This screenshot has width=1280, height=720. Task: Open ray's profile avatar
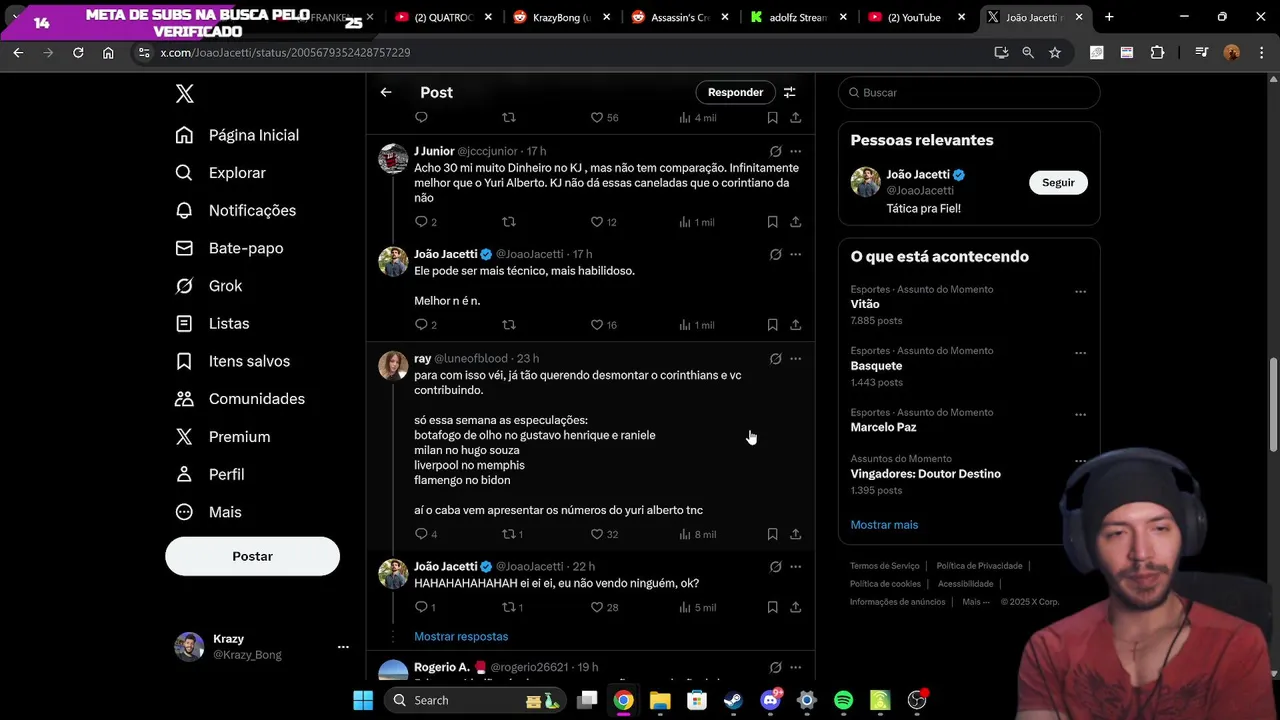click(393, 365)
